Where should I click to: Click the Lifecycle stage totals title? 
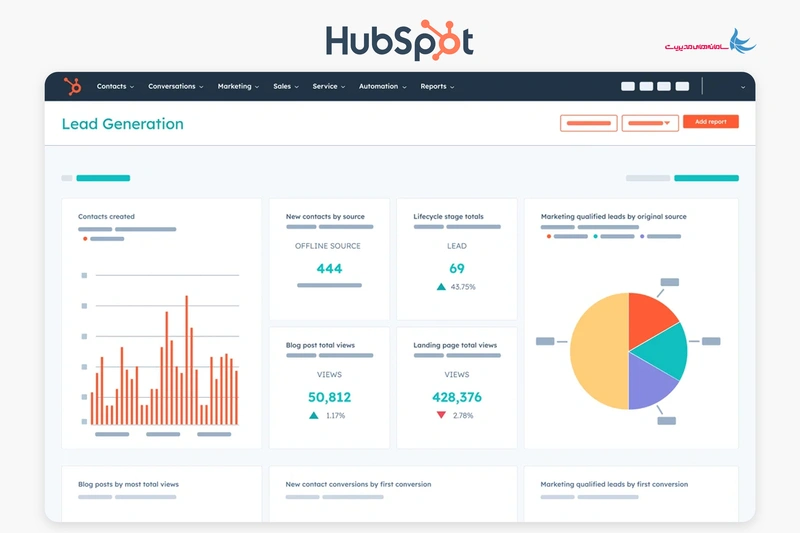448,216
